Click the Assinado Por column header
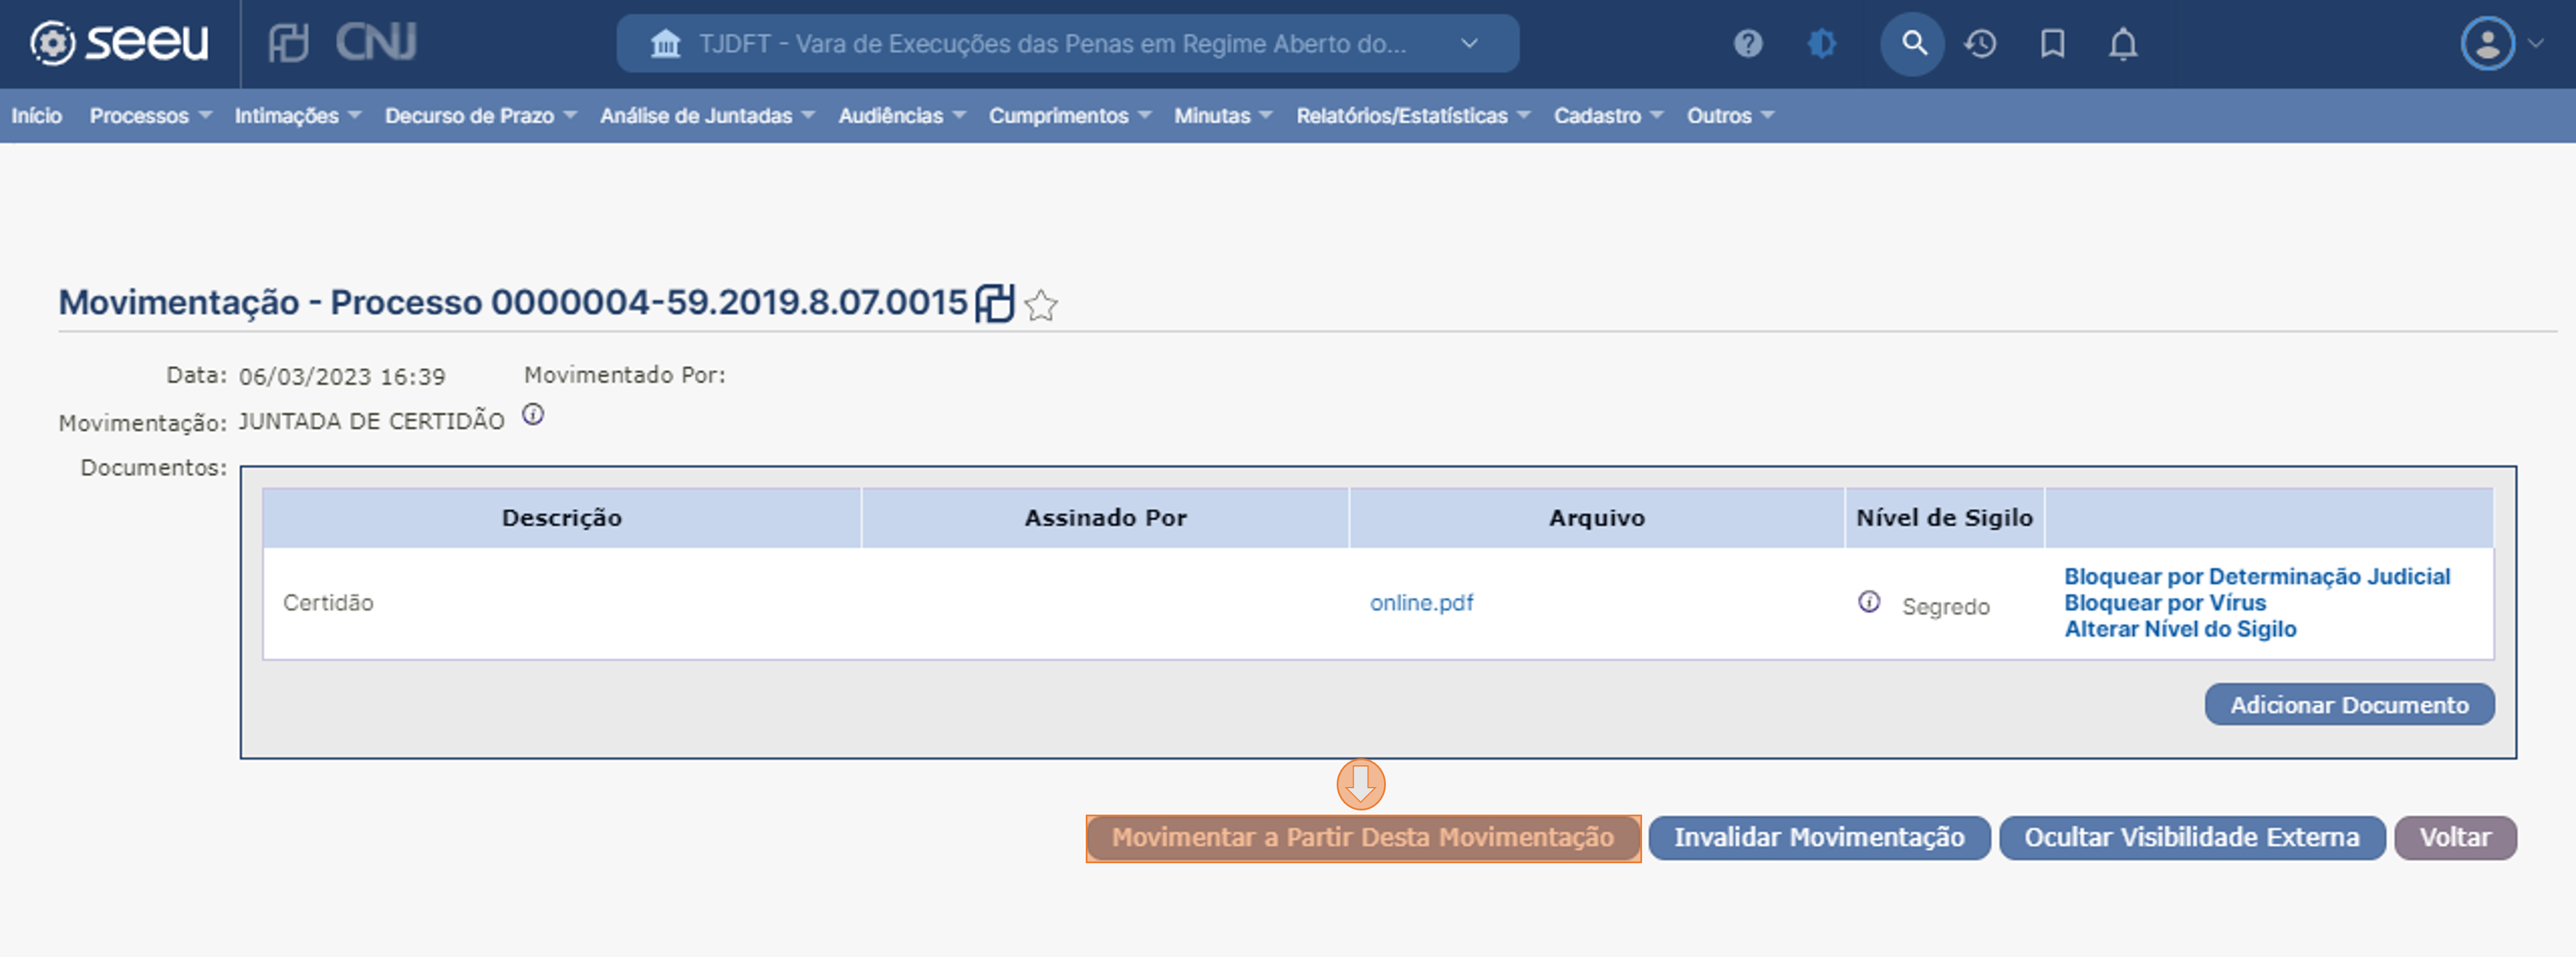The width and height of the screenshot is (2576, 957). point(1105,517)
